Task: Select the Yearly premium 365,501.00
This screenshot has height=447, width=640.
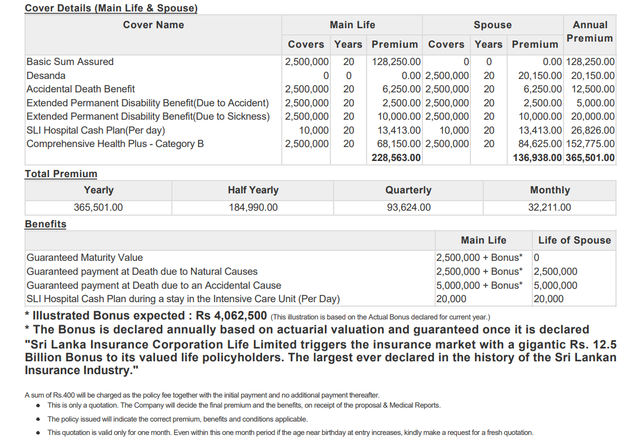Action: pyautogui.click(x=98, y=207)
